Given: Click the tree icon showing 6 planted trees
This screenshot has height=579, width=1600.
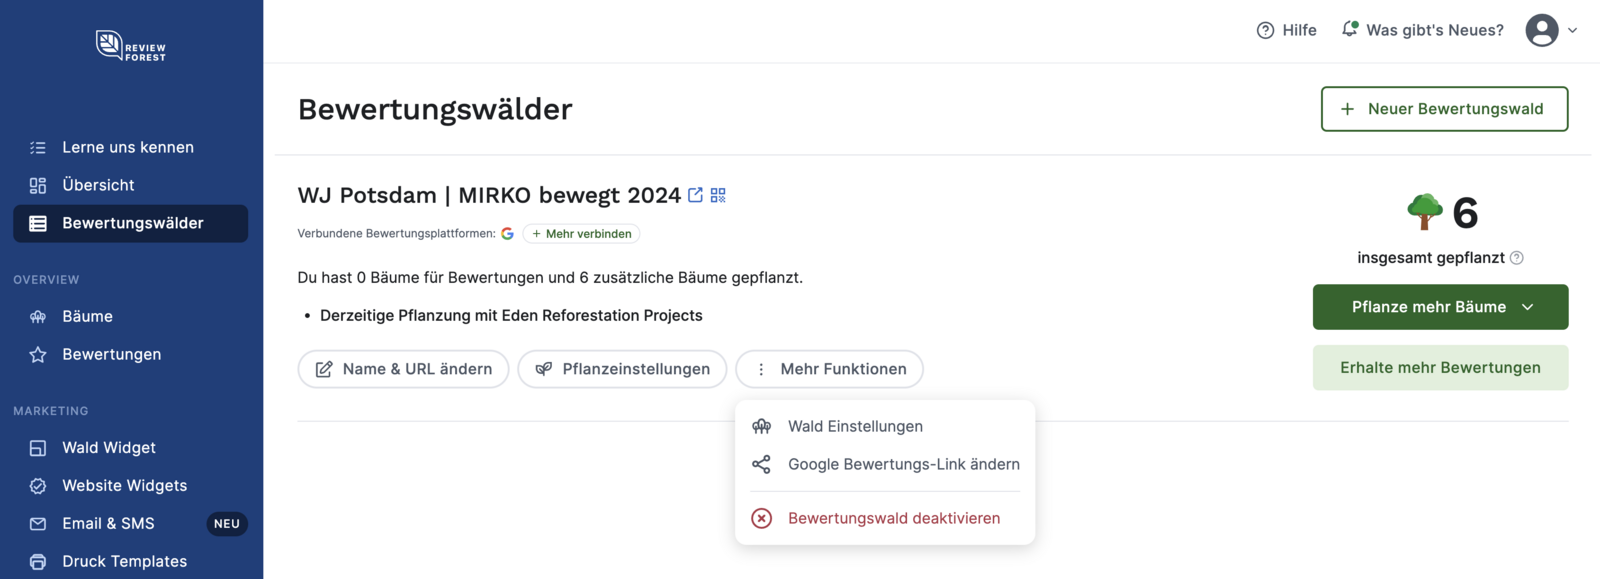Looking at the screenshot, I should click(x=1423, y=212).
